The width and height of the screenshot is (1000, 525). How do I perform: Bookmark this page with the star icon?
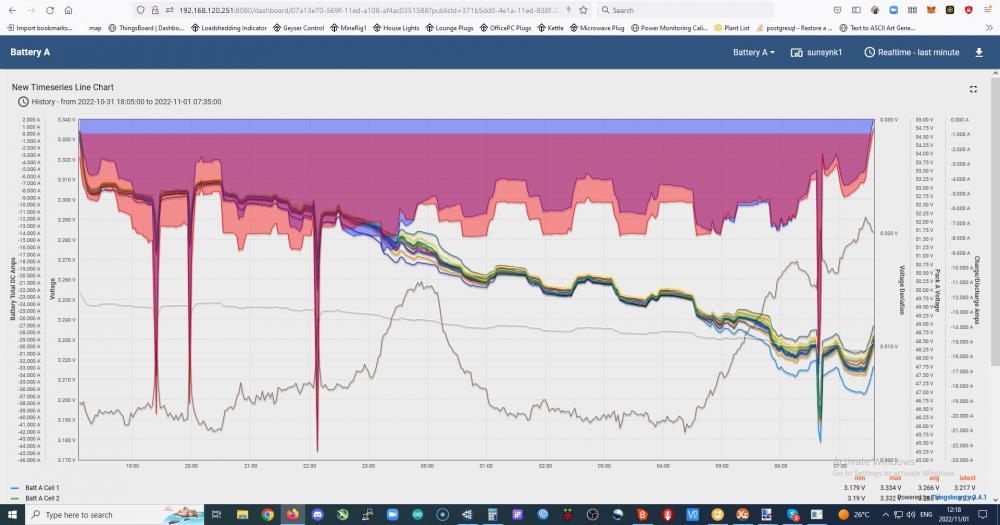click(583, 10)
